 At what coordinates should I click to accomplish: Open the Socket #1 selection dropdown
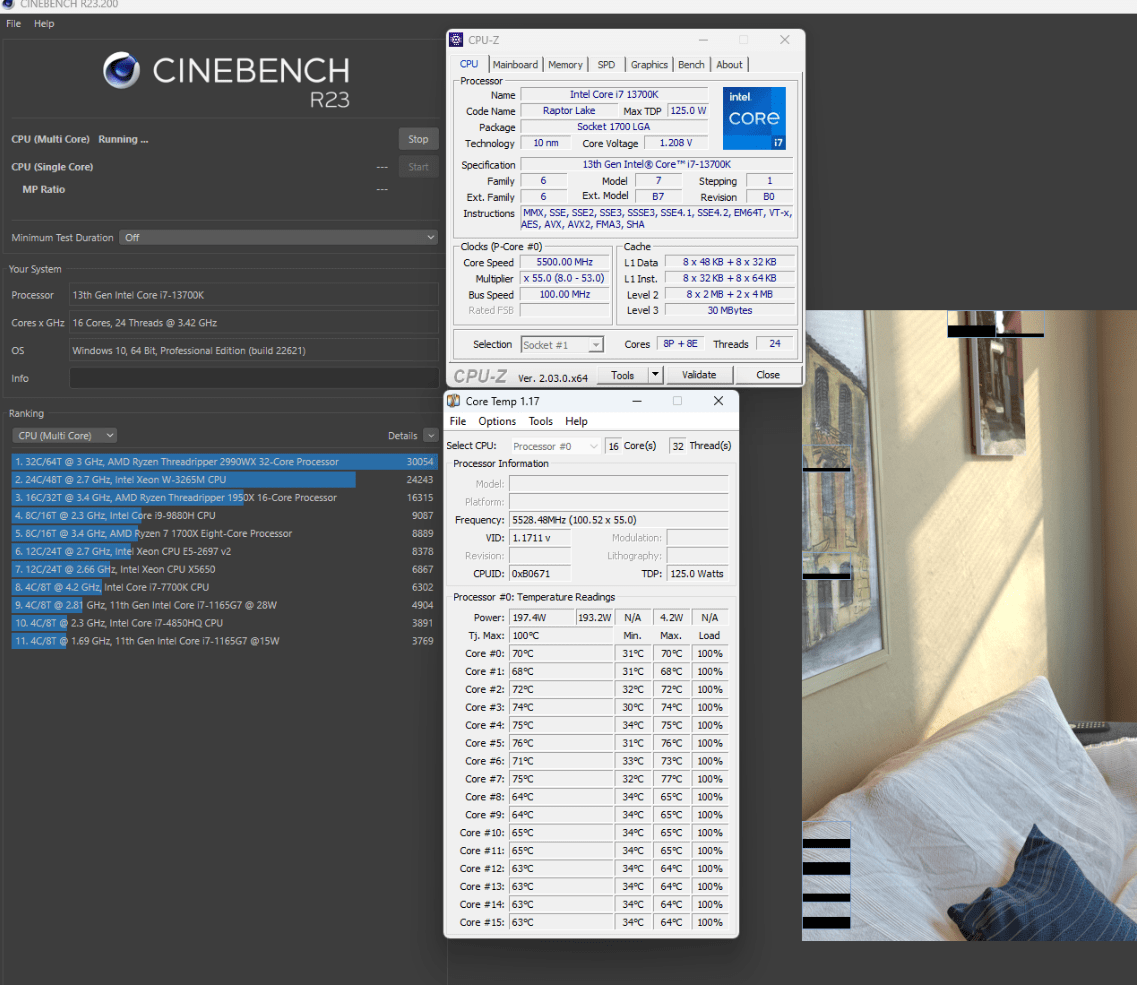[562, 345]
